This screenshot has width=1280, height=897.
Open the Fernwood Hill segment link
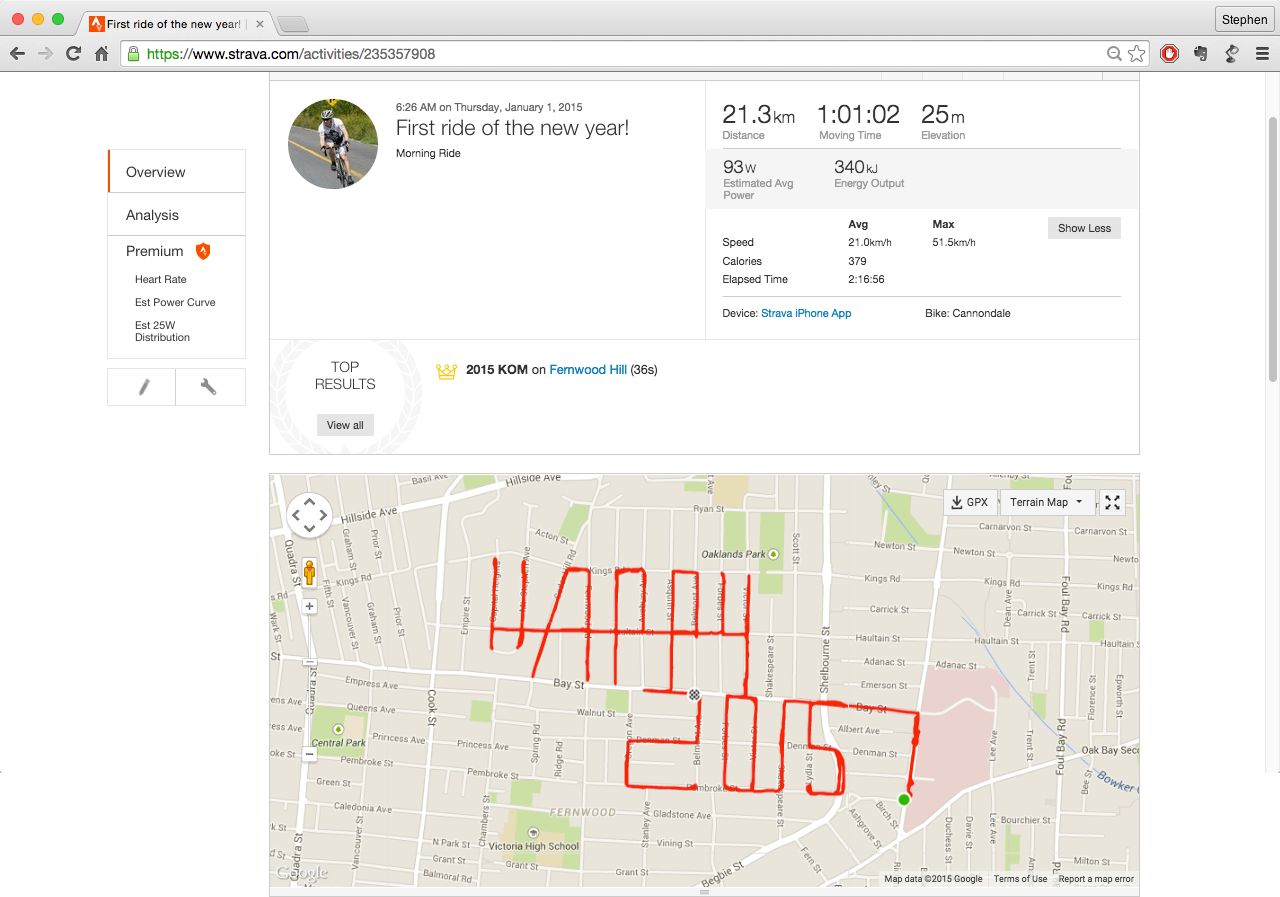(588, 370)
